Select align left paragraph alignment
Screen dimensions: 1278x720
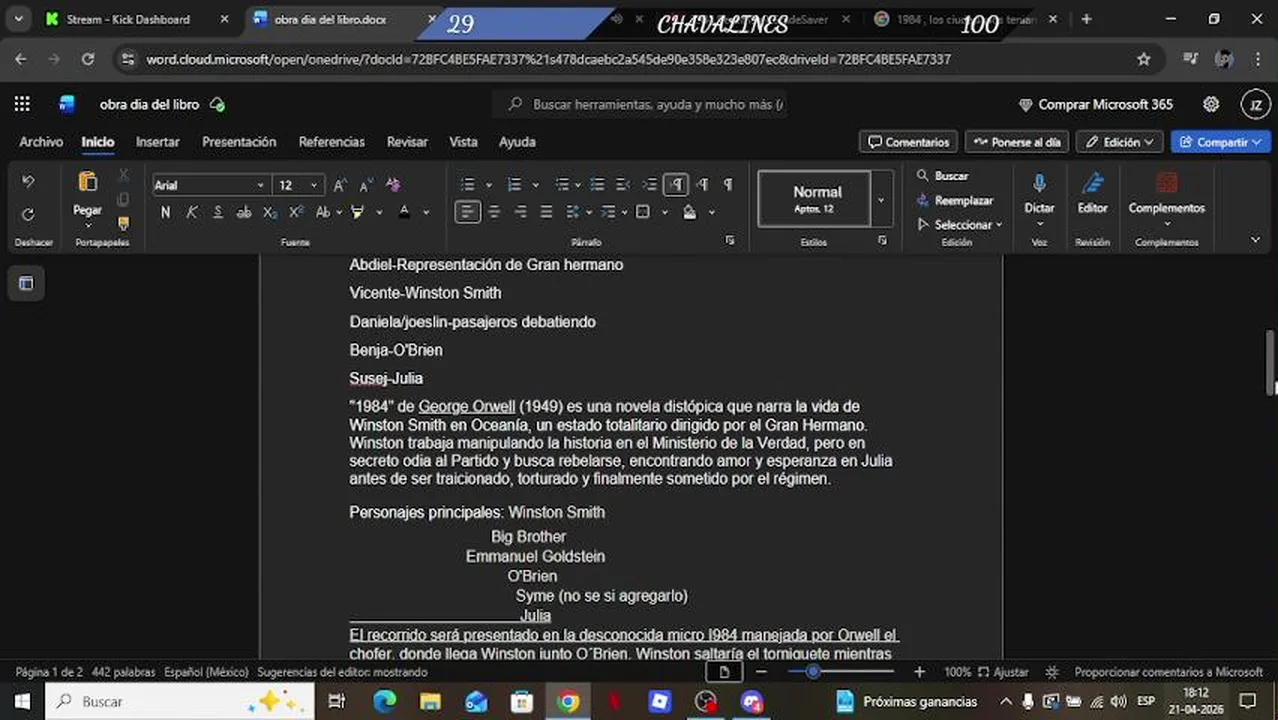pos(467,212)
